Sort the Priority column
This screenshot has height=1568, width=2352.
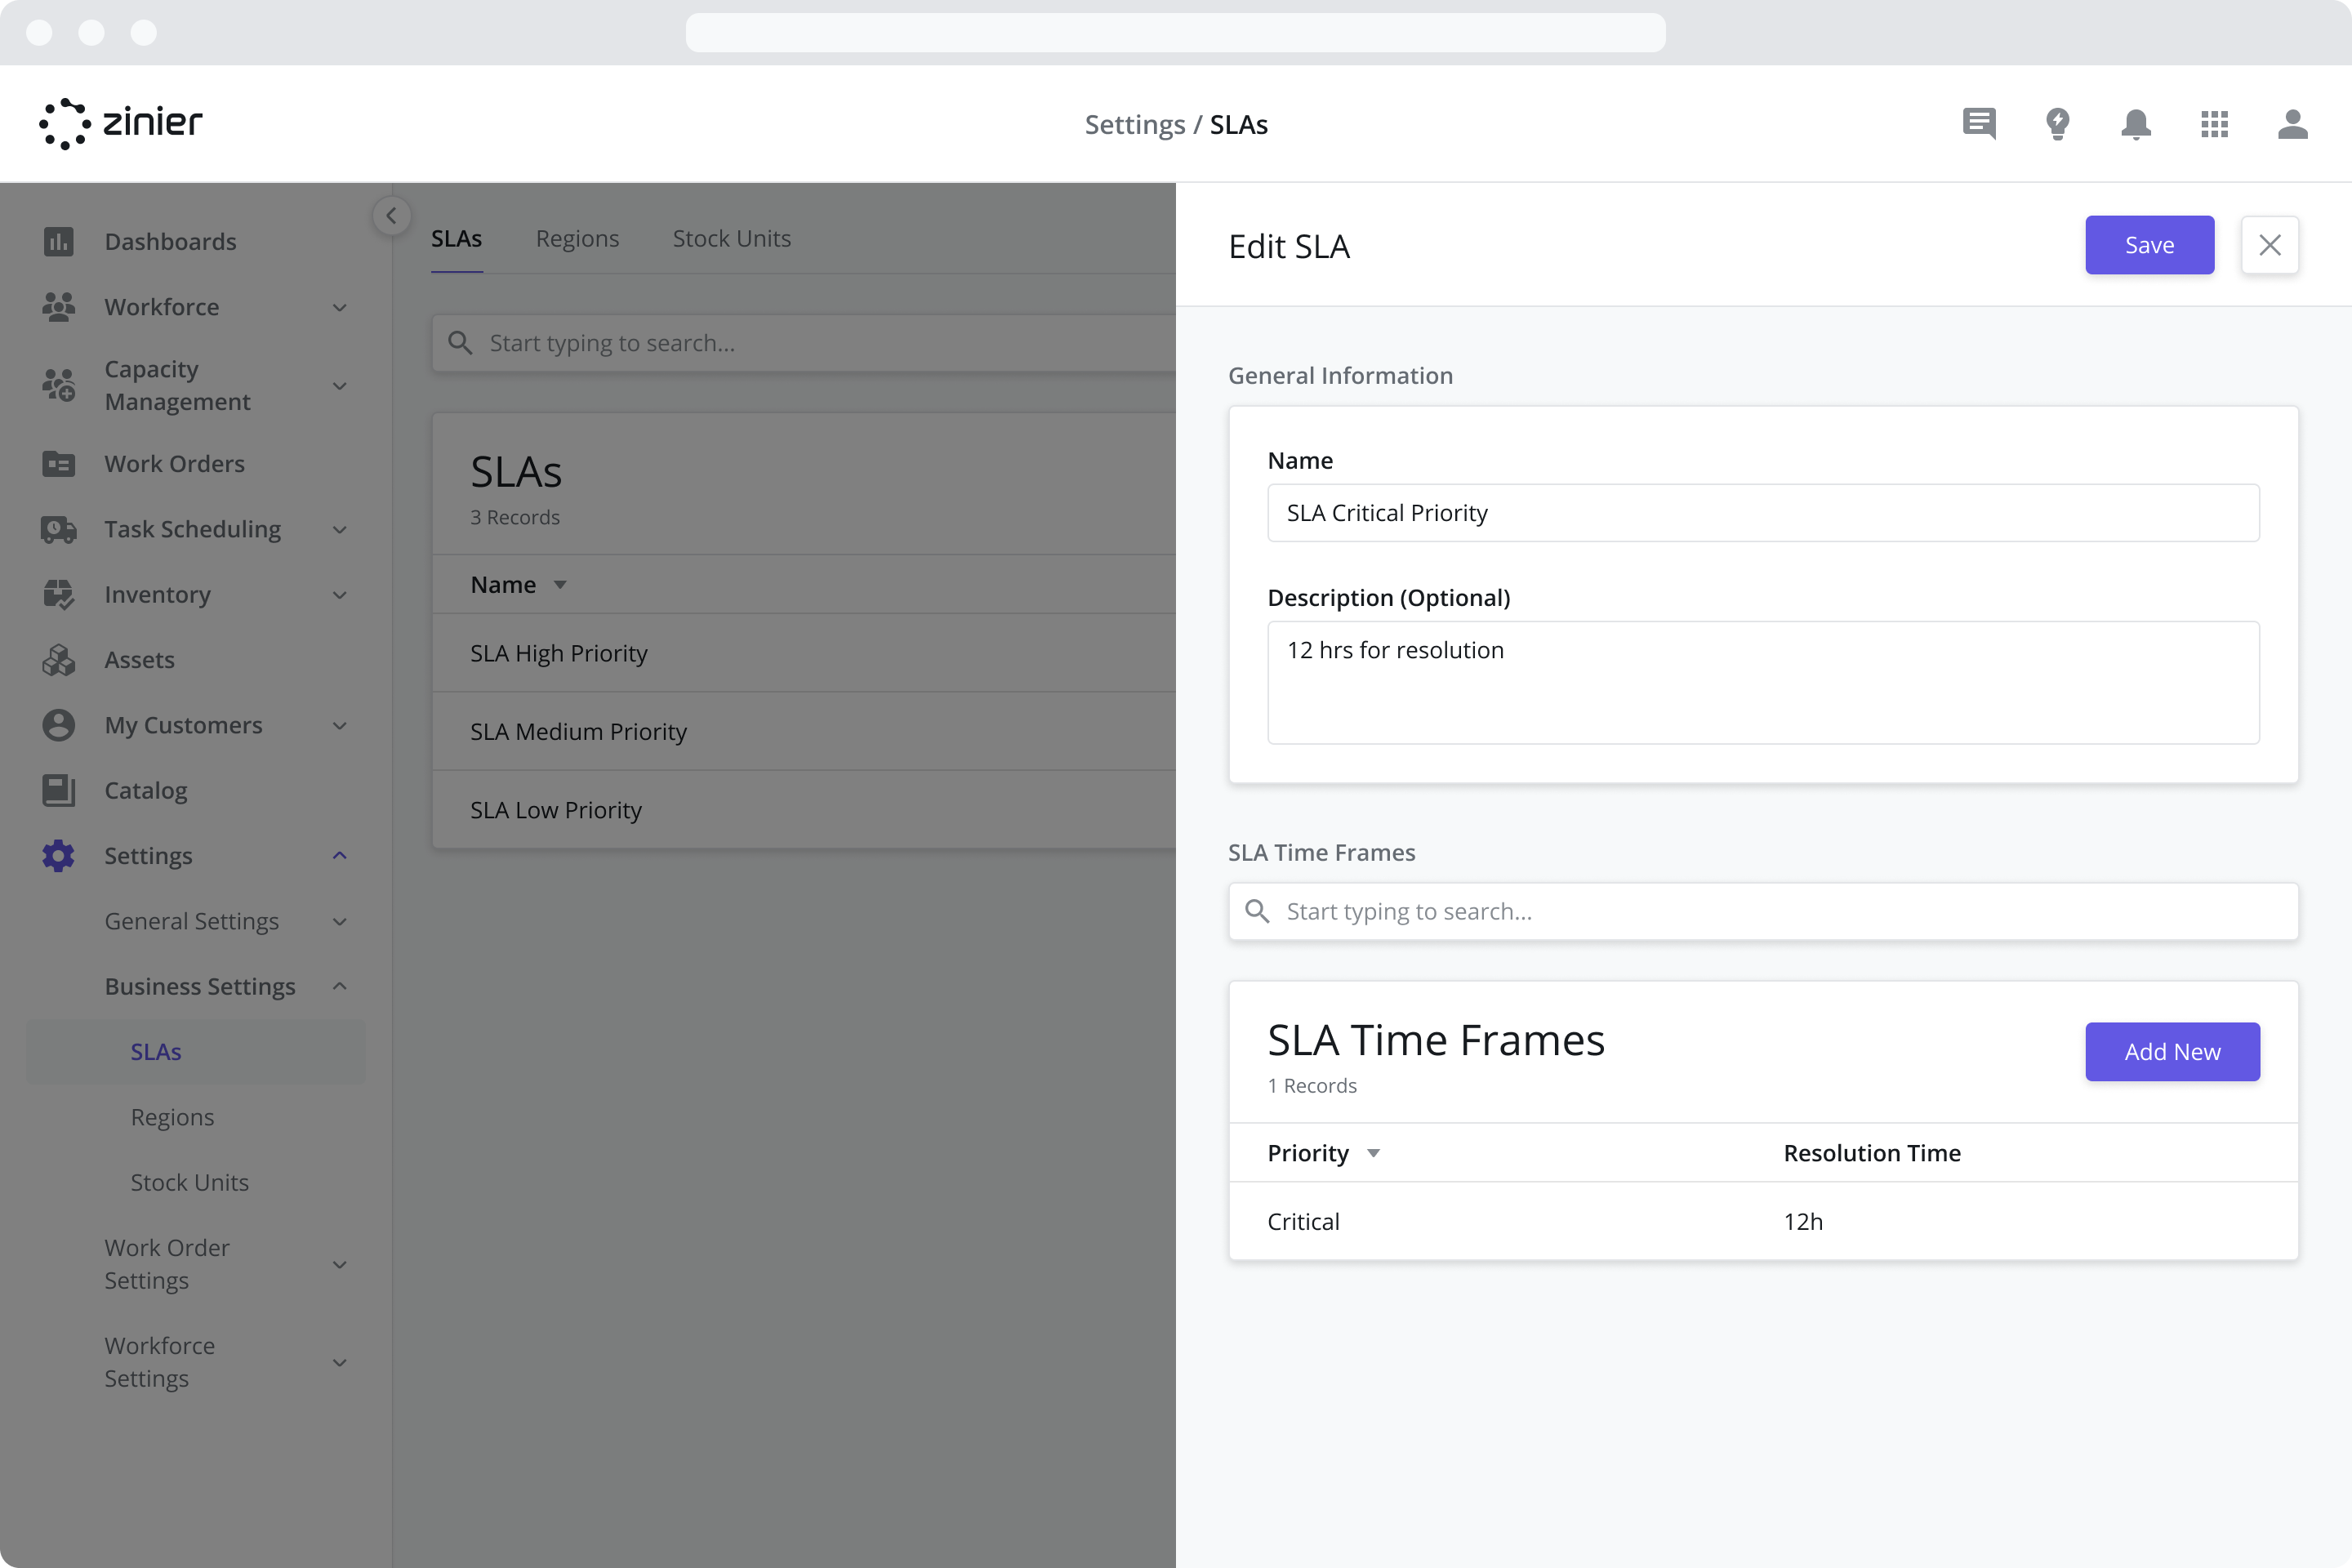click(x=1373, y=1153)
